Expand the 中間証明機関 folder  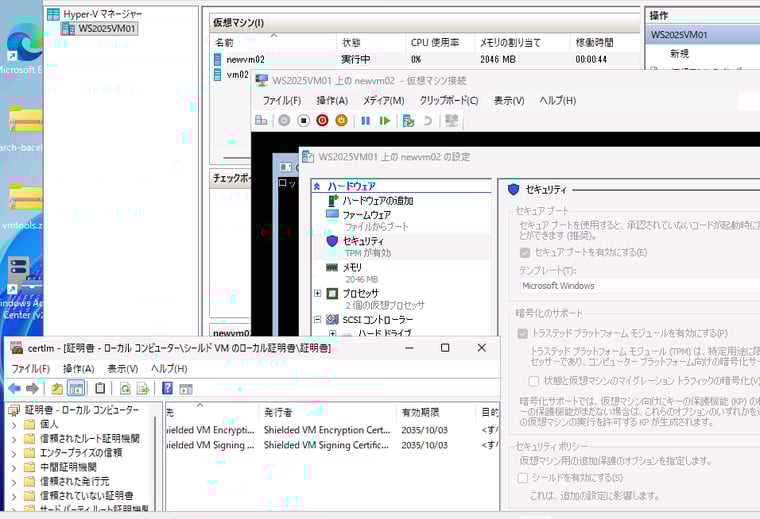pyautogui.click(x=14, y=468)
